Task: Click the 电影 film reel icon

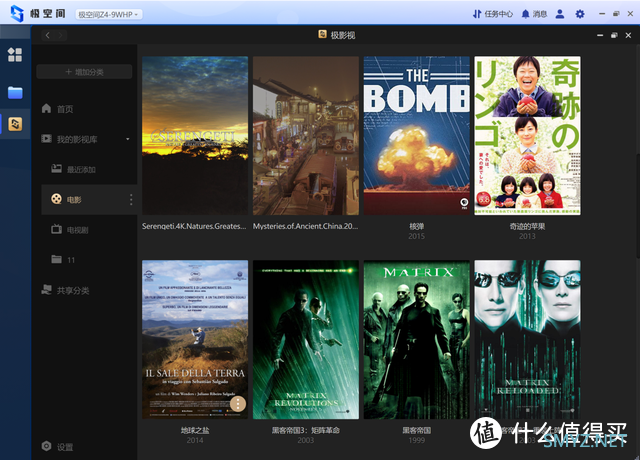Action: [56, 199]
